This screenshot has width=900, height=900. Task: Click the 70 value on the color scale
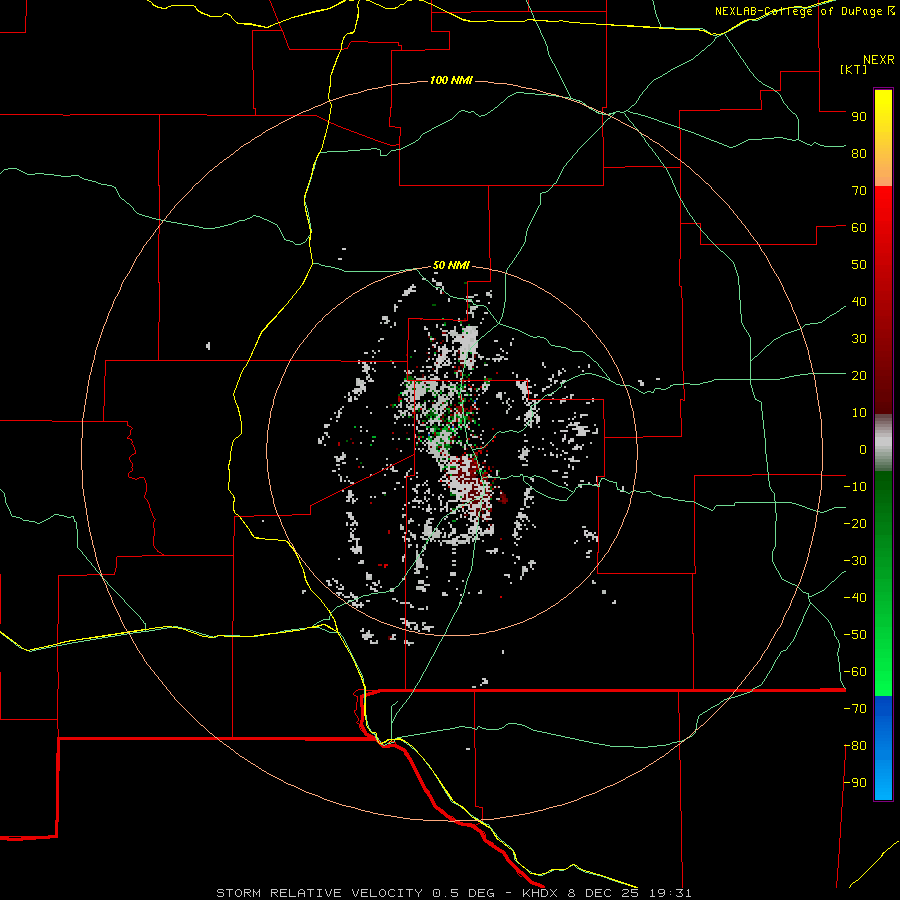(x=859, y=191)
